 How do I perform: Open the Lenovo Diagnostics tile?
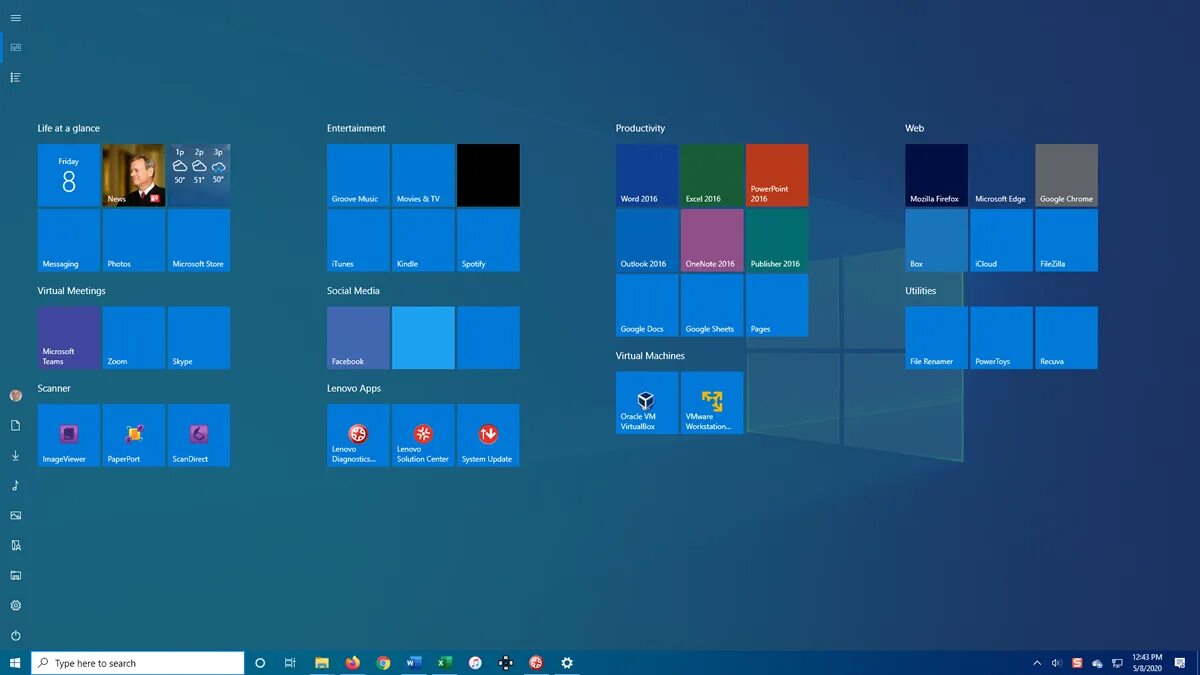tap(358, 435)
